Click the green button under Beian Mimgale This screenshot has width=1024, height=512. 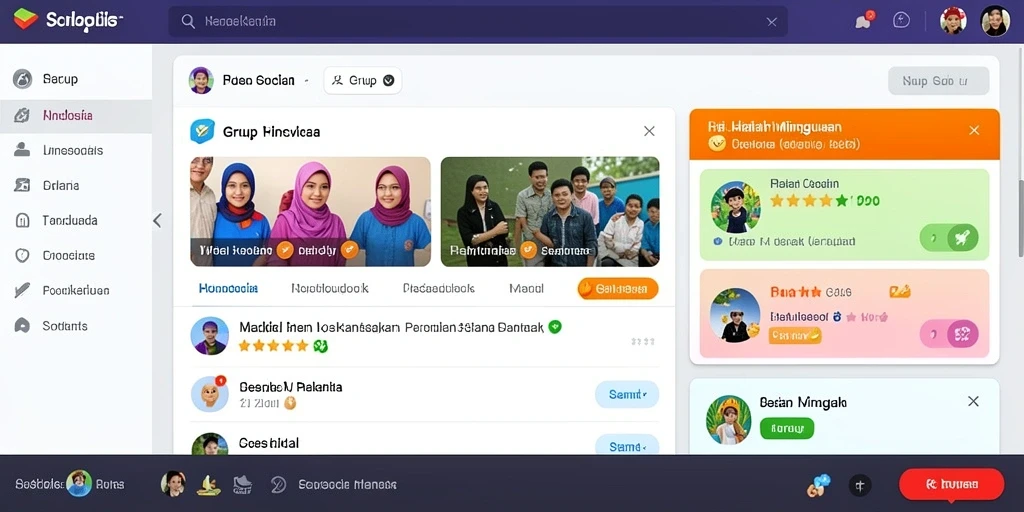click(x=787, y=428)
